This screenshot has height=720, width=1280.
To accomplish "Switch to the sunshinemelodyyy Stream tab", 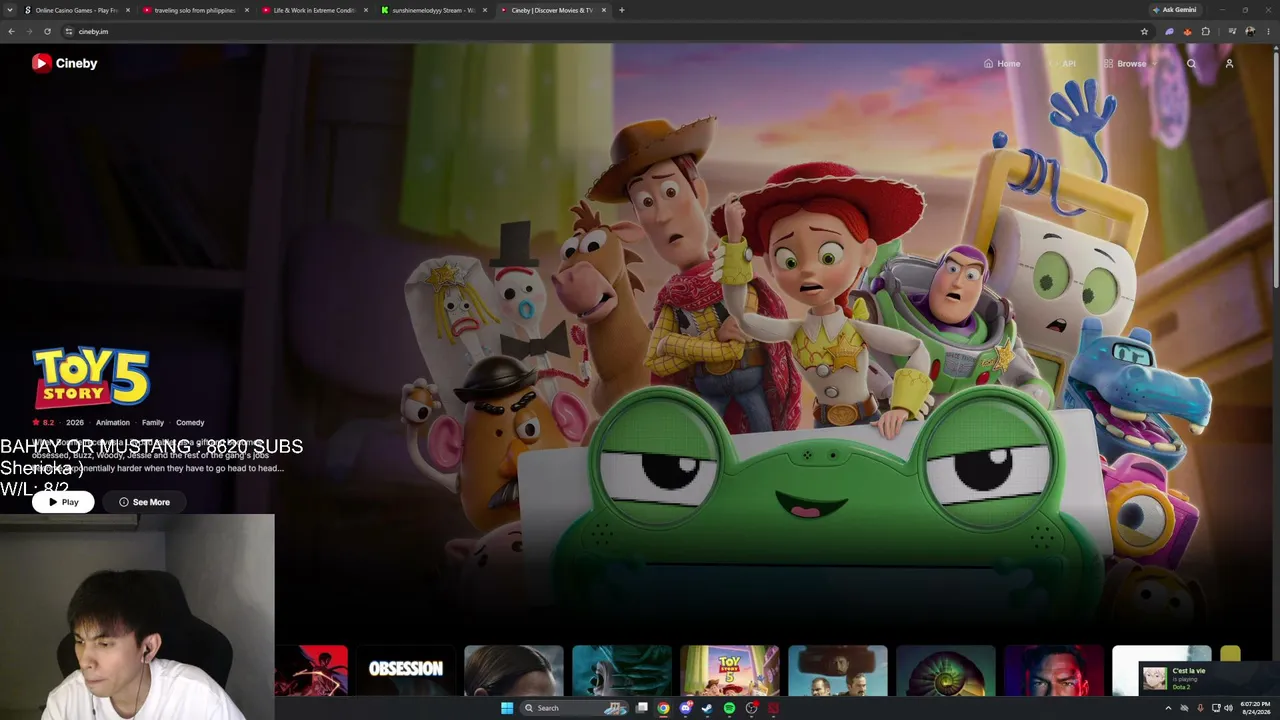I will click(x=434, y=10).
